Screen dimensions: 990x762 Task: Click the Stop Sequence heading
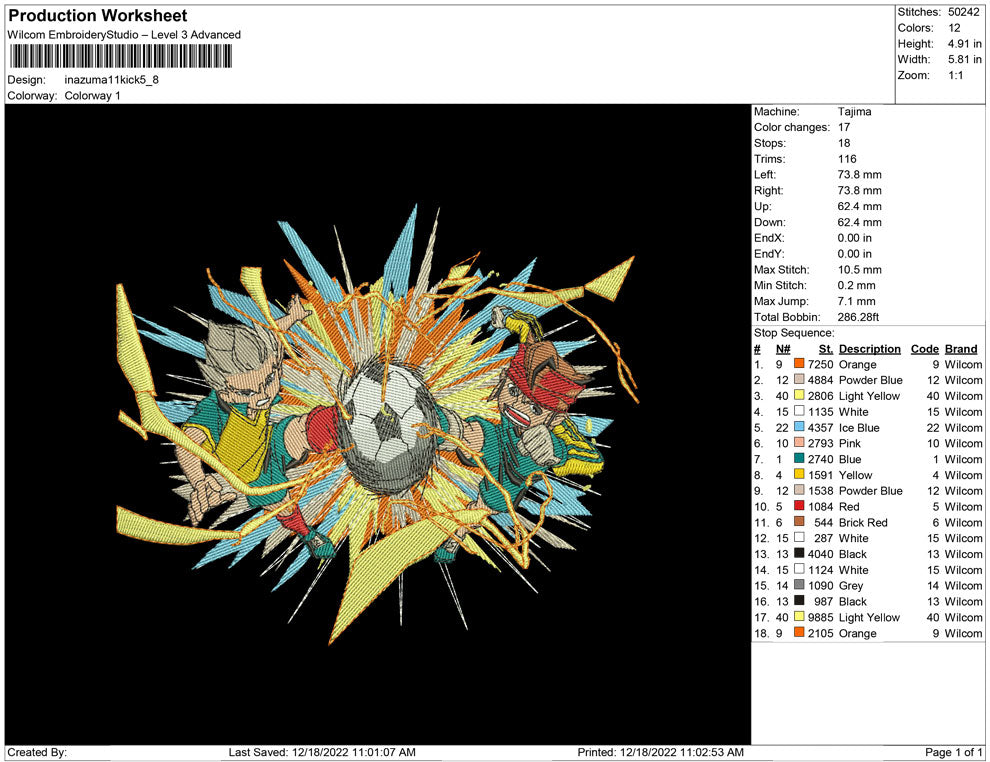(x=793, y=333)
